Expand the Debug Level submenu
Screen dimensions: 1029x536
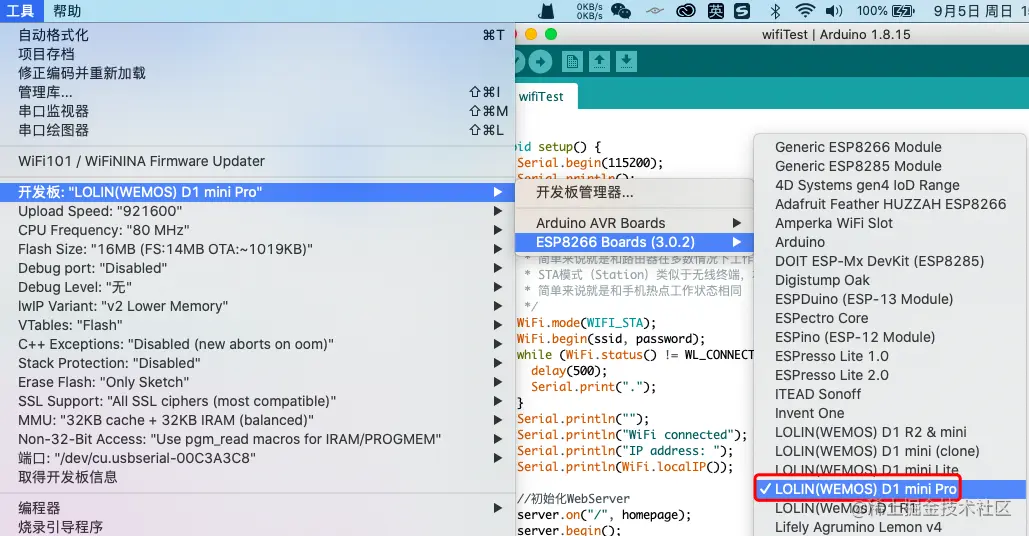[x=257, y=287]
